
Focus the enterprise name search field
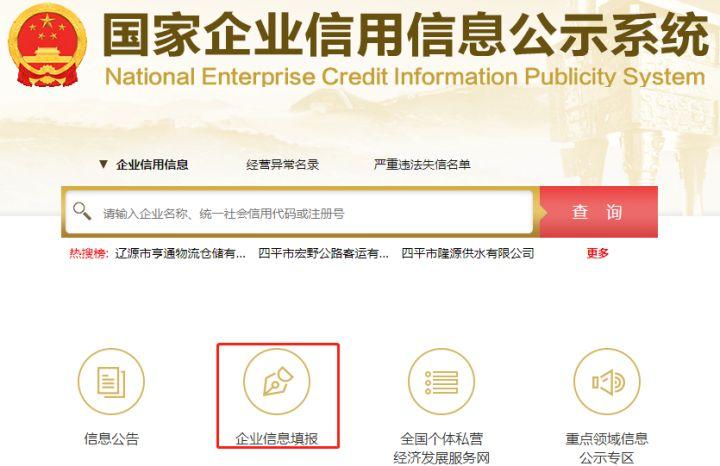coord(299,212)
